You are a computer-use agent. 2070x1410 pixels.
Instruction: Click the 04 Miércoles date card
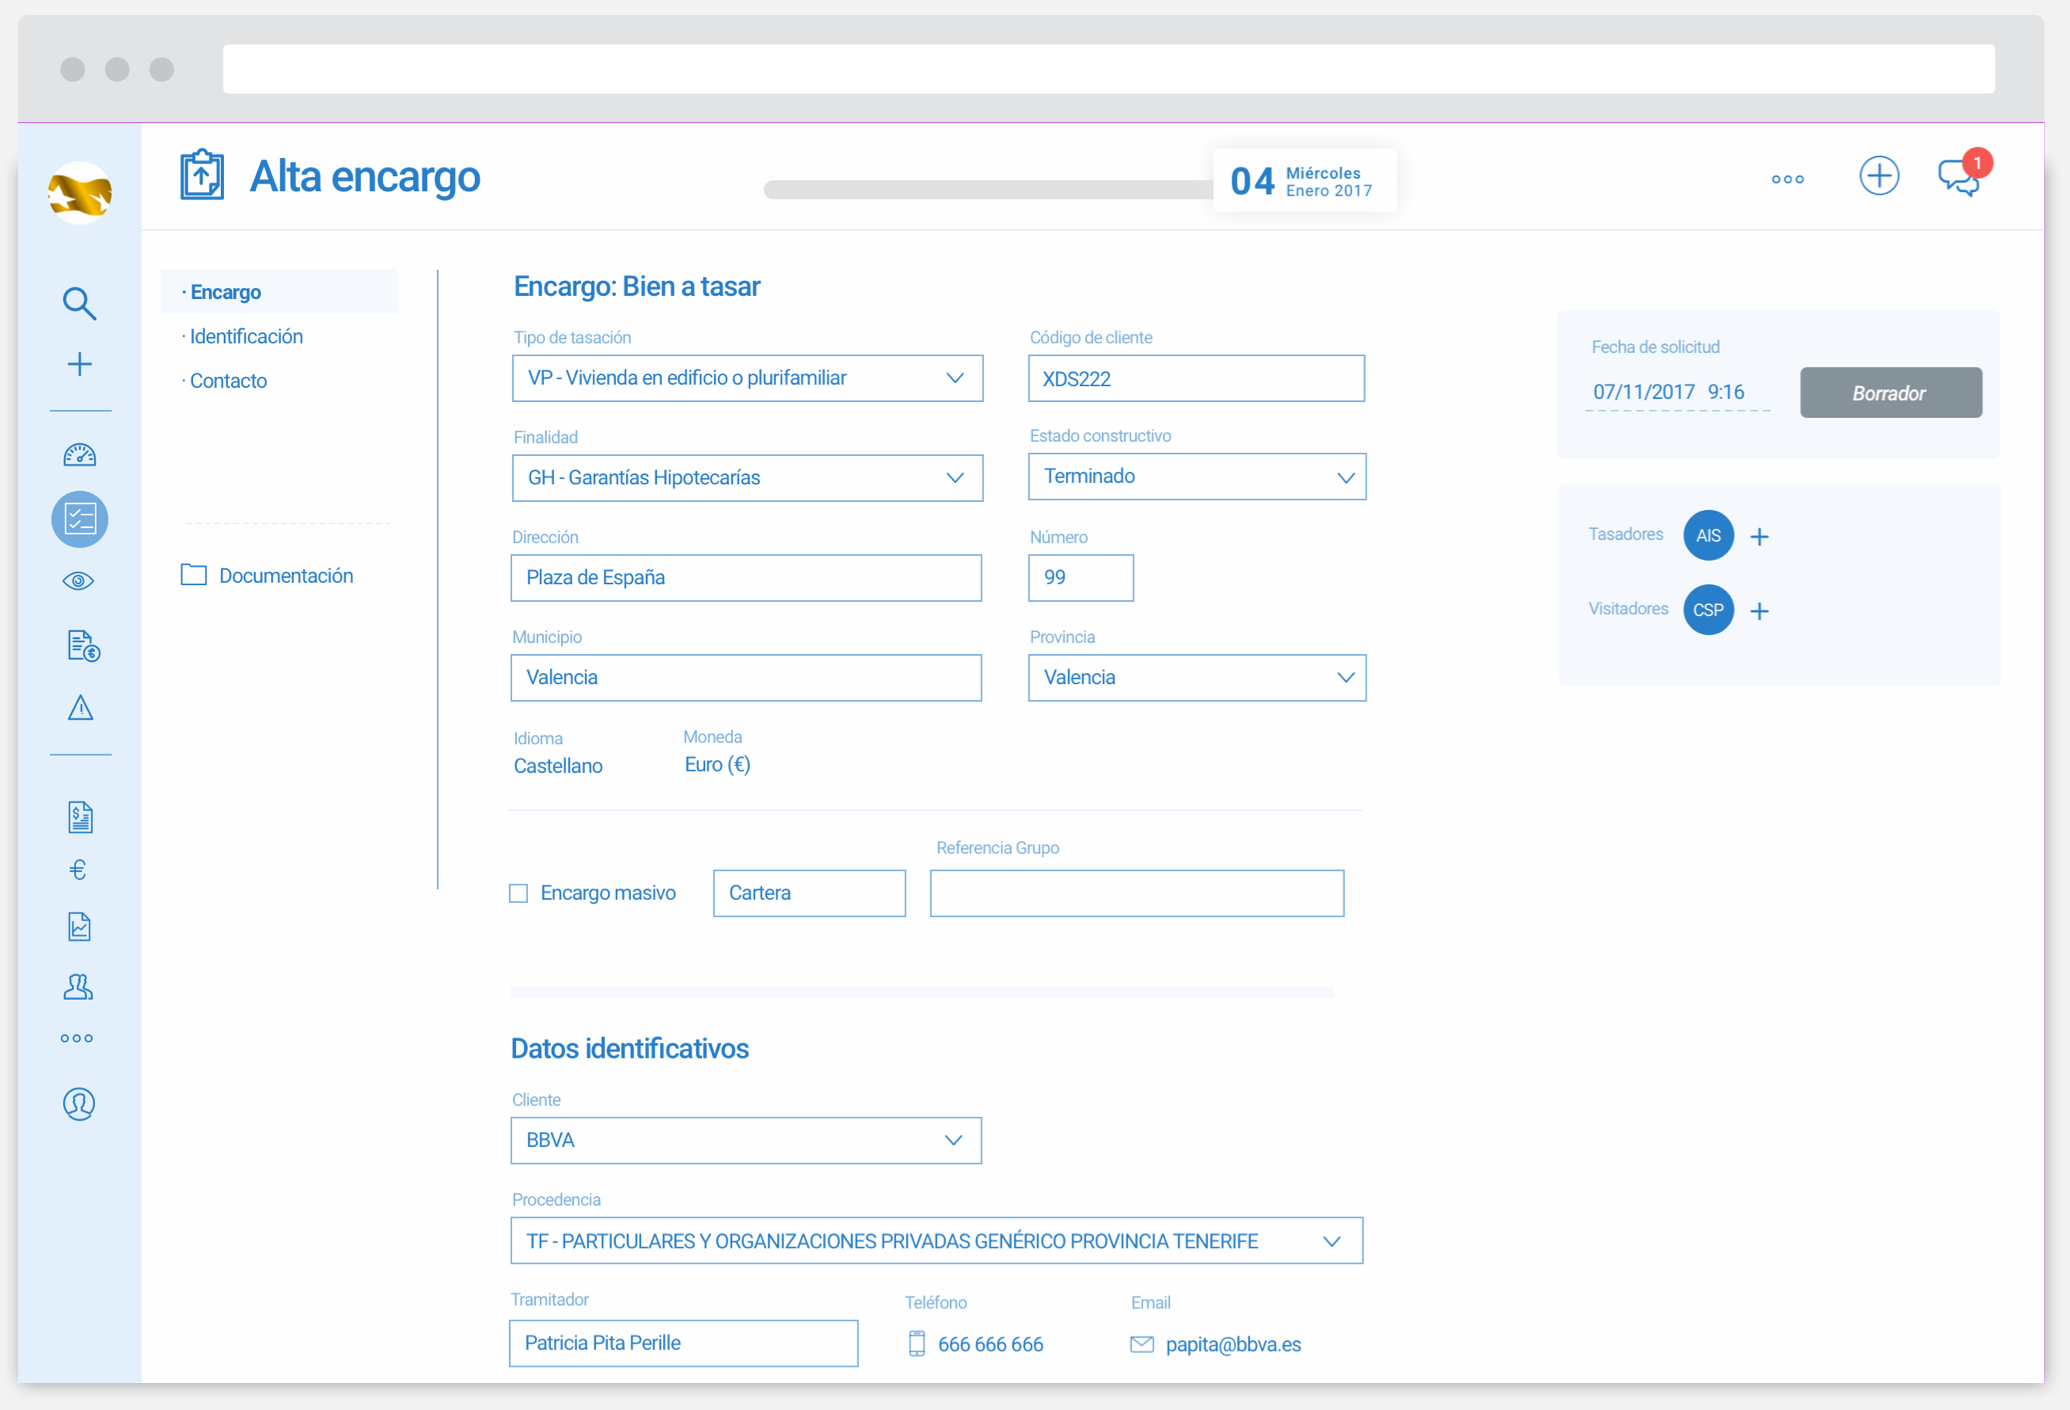pyautogui.click(x=1304, y=181)
